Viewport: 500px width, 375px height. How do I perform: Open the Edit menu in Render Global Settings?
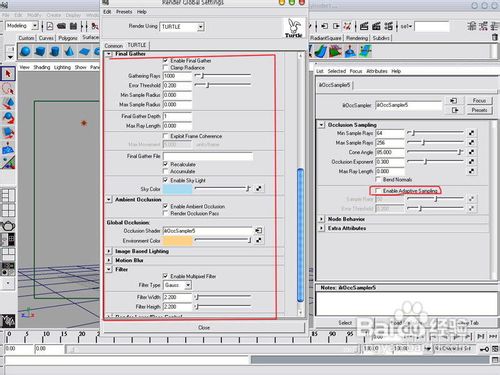click(x=107, y=12)
